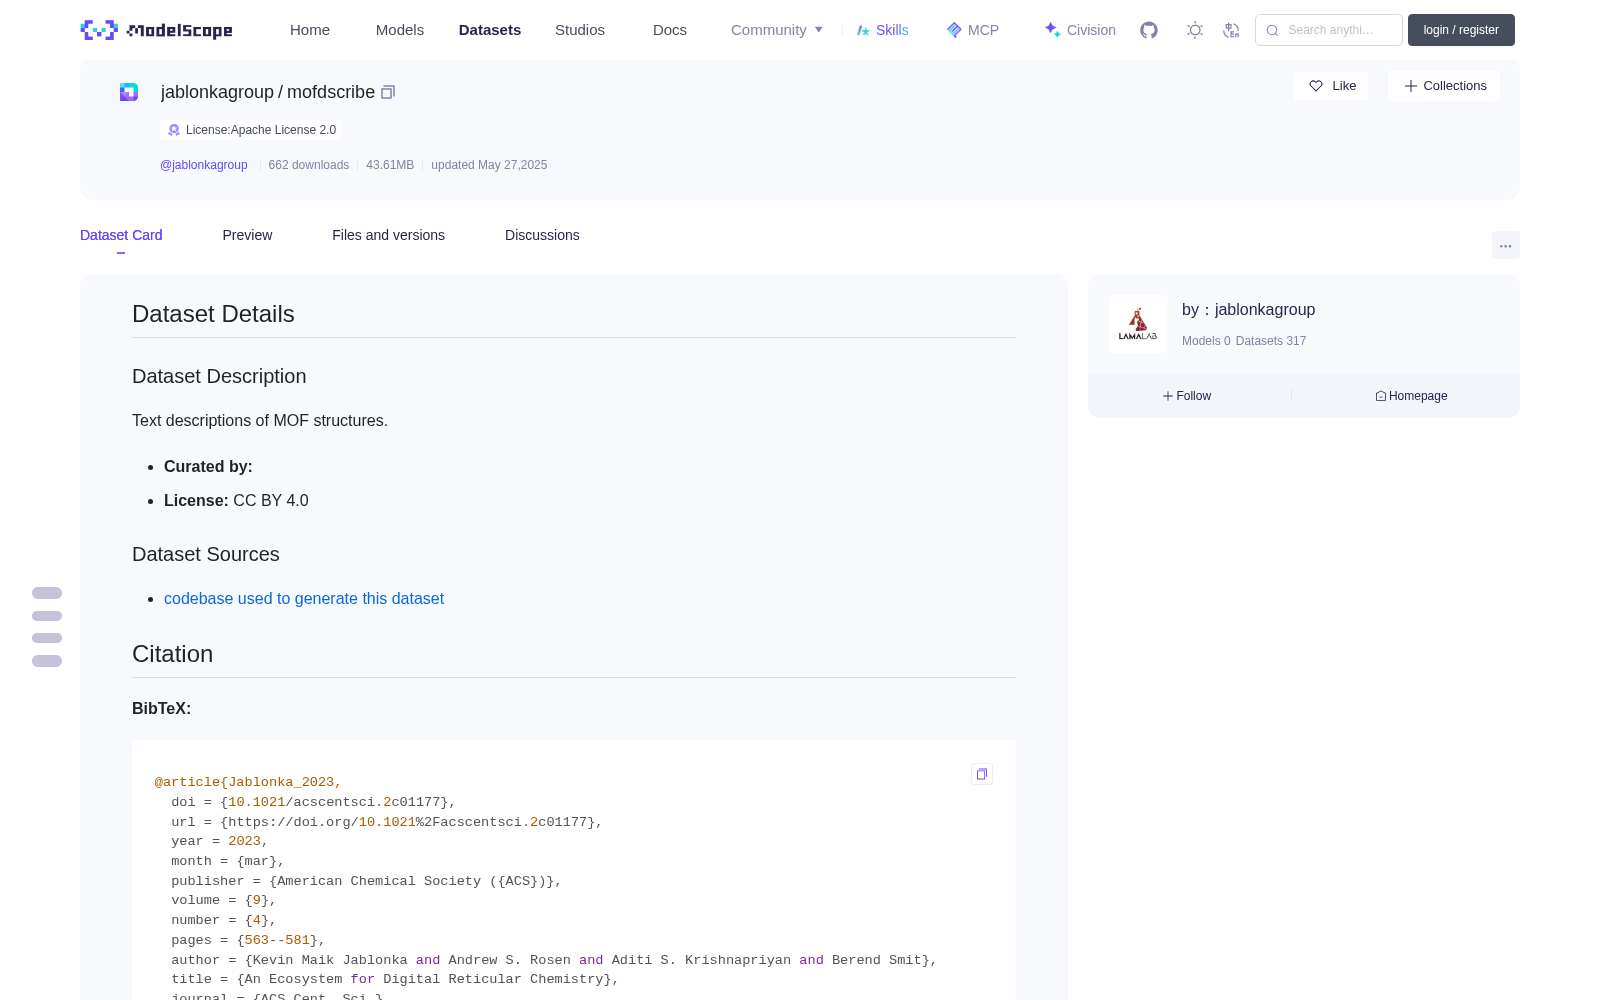
Task: Open the three-dot more options menu
Action: 1506,246
